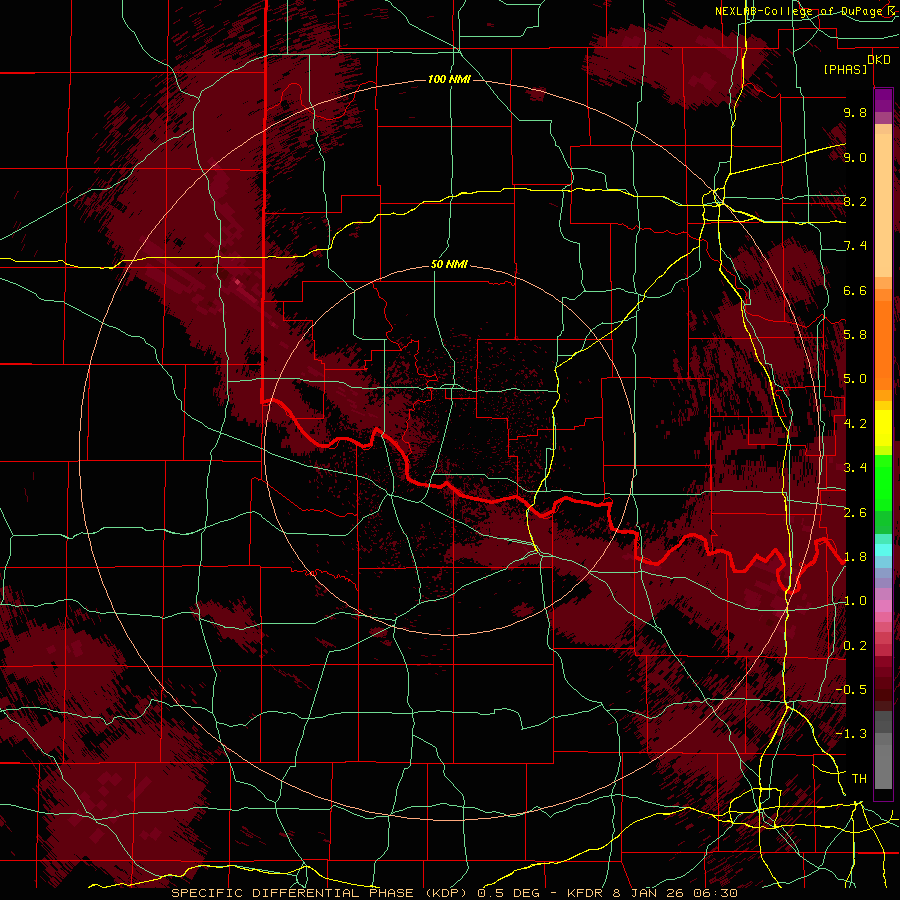The width and height of the screenshot is (900, 900).
Task: Select the cyan swatch beside 1.8
Action: [x=883, y=549]
